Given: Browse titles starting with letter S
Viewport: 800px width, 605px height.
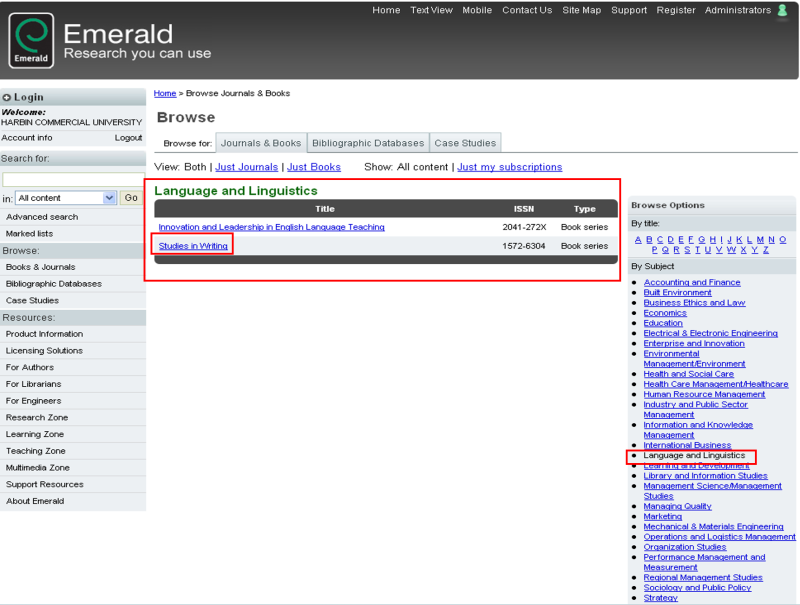Looking at the screenshot, I should tap(687, 250).
